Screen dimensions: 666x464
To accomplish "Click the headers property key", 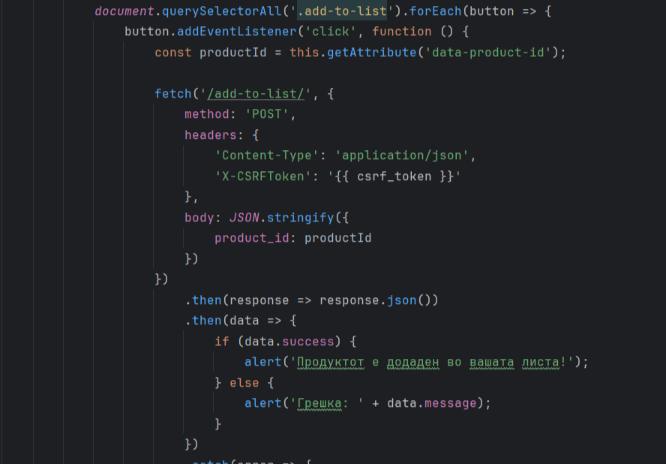I will 211,135.
